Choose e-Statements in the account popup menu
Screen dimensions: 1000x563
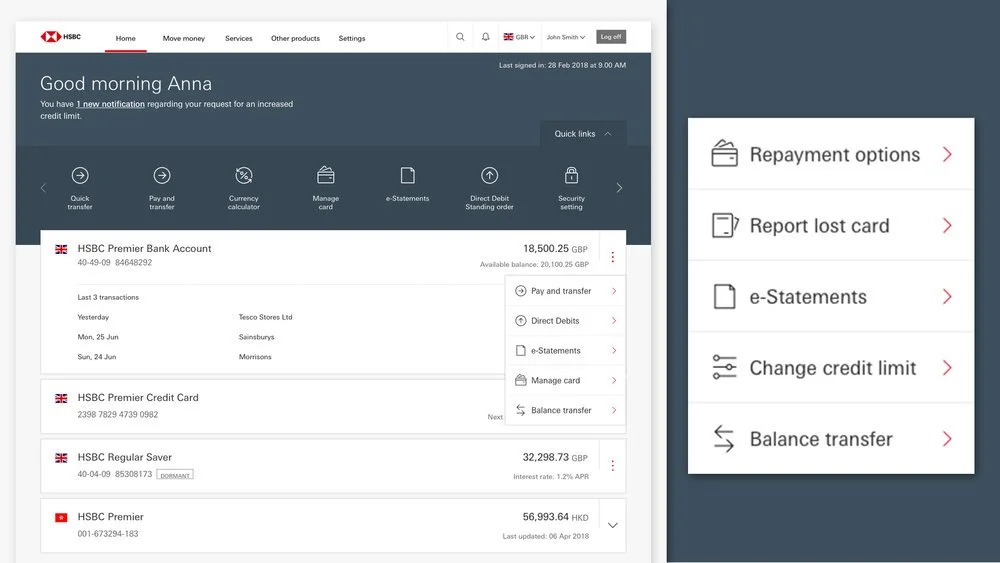coord(566,351)
